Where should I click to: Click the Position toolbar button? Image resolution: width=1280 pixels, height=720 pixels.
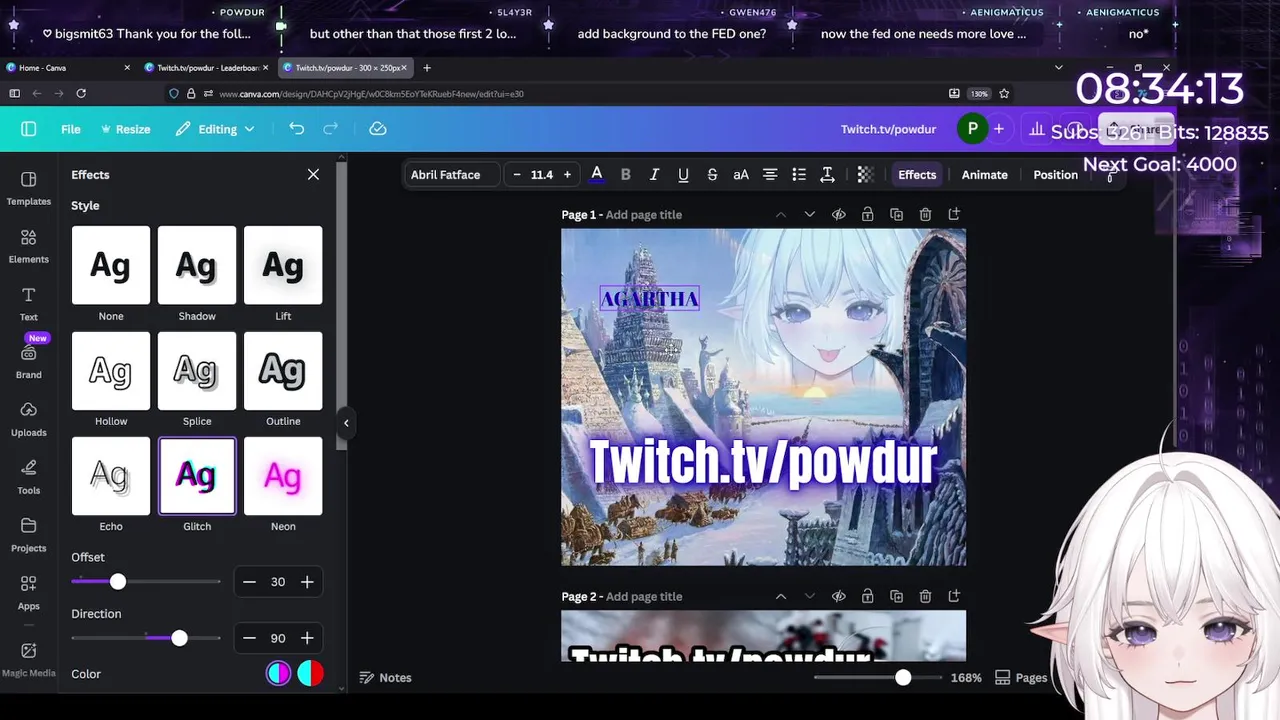tap(1055, 174)
